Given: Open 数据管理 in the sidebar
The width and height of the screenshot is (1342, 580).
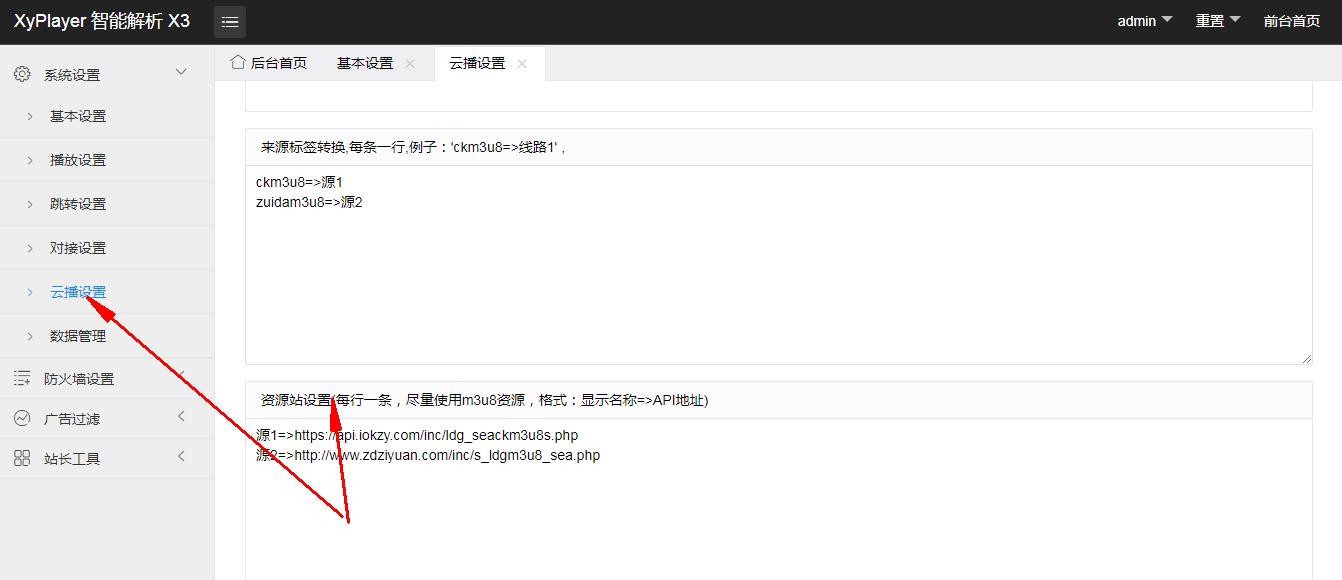Looking at the screenshot, I should point(78,336).
